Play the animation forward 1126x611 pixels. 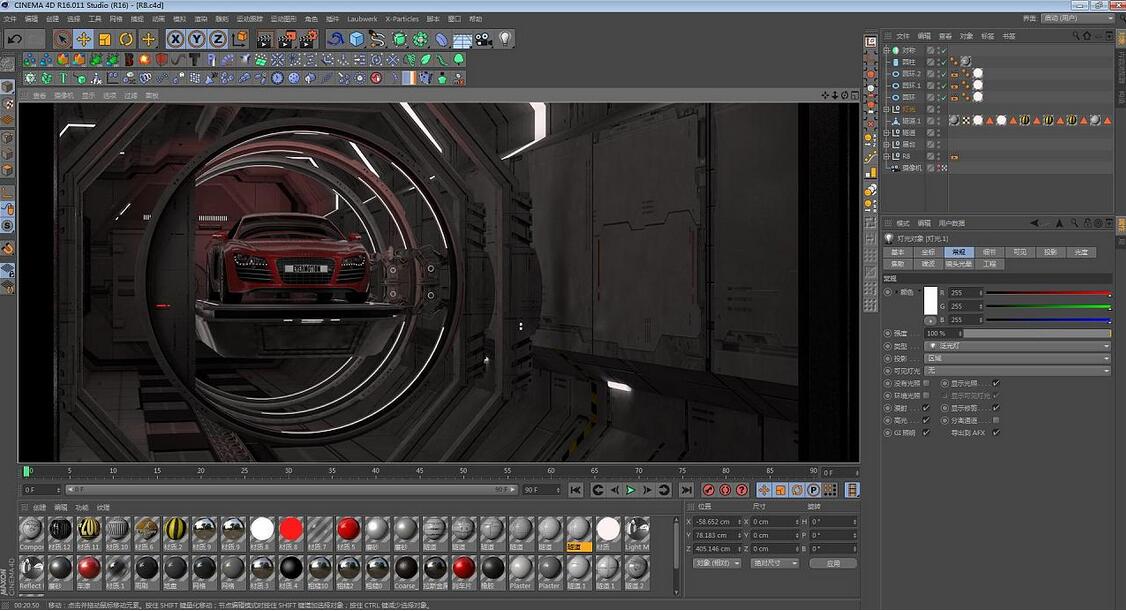(x=631, y=490)
